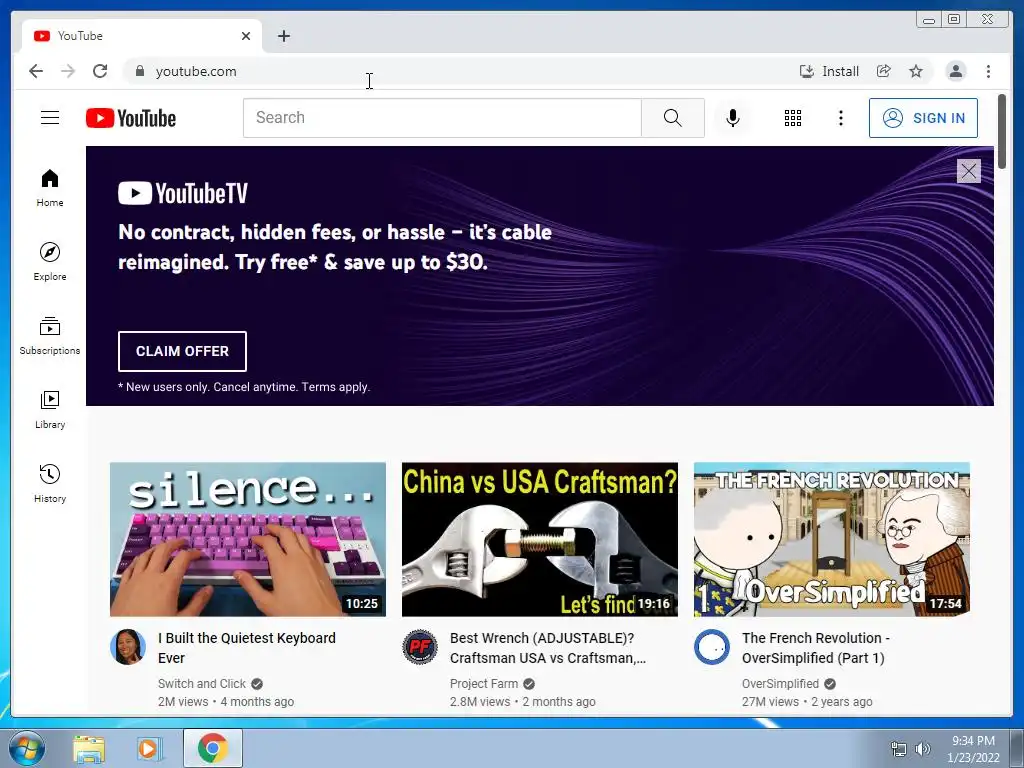Open Explore in sidebar
The width and height of the screenshot is (1024, 768).
pyautogui.click(x=50, y=262)
